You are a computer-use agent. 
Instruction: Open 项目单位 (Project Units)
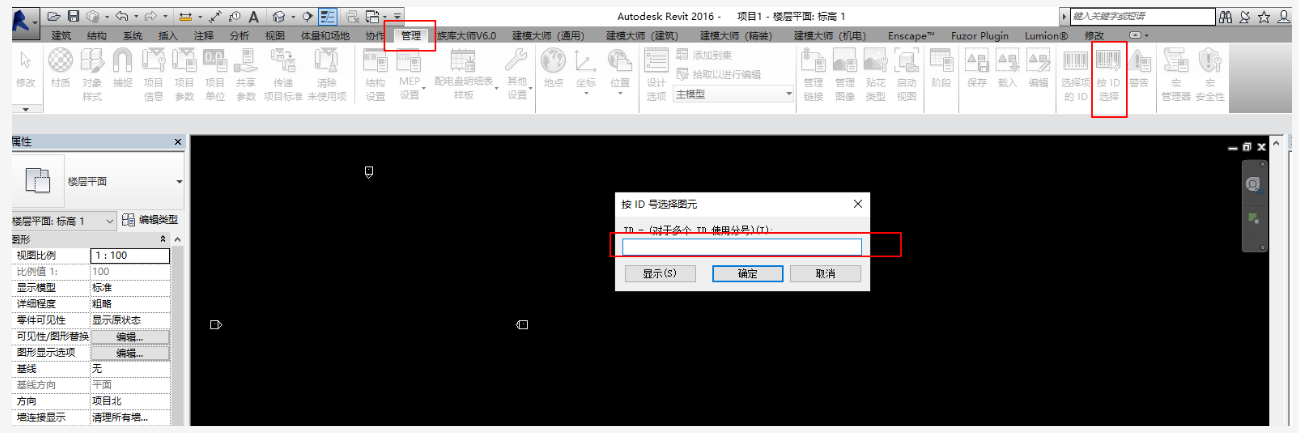tap(214, 75)
